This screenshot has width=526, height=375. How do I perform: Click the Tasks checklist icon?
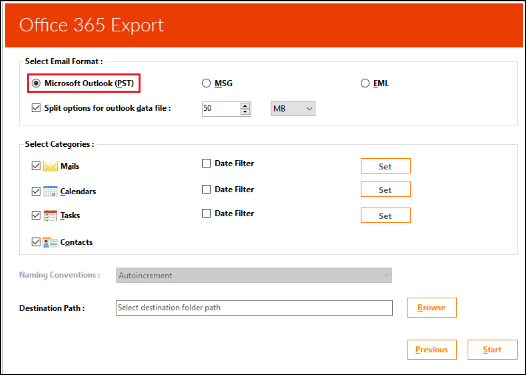[x=50, y=215]
